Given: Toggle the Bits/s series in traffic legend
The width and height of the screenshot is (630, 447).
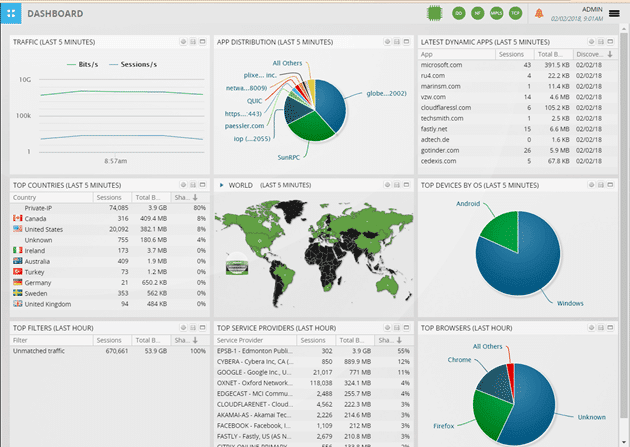Looking at the screenshot, I should (x=82, y=64).
